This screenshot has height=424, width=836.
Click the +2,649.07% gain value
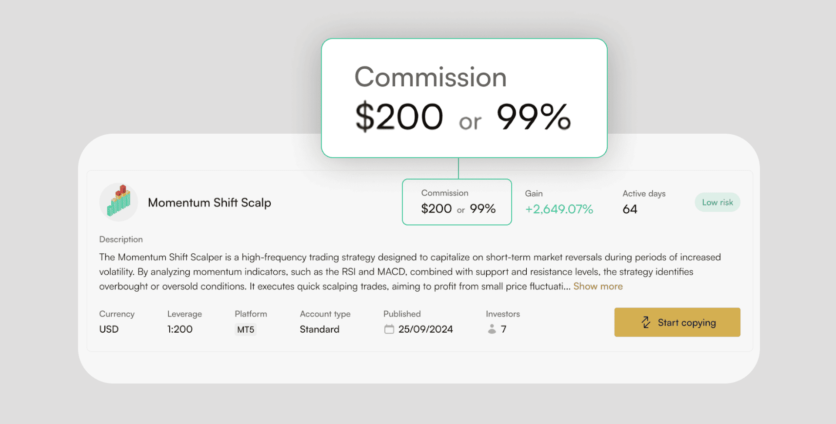(x=559, y=209)
